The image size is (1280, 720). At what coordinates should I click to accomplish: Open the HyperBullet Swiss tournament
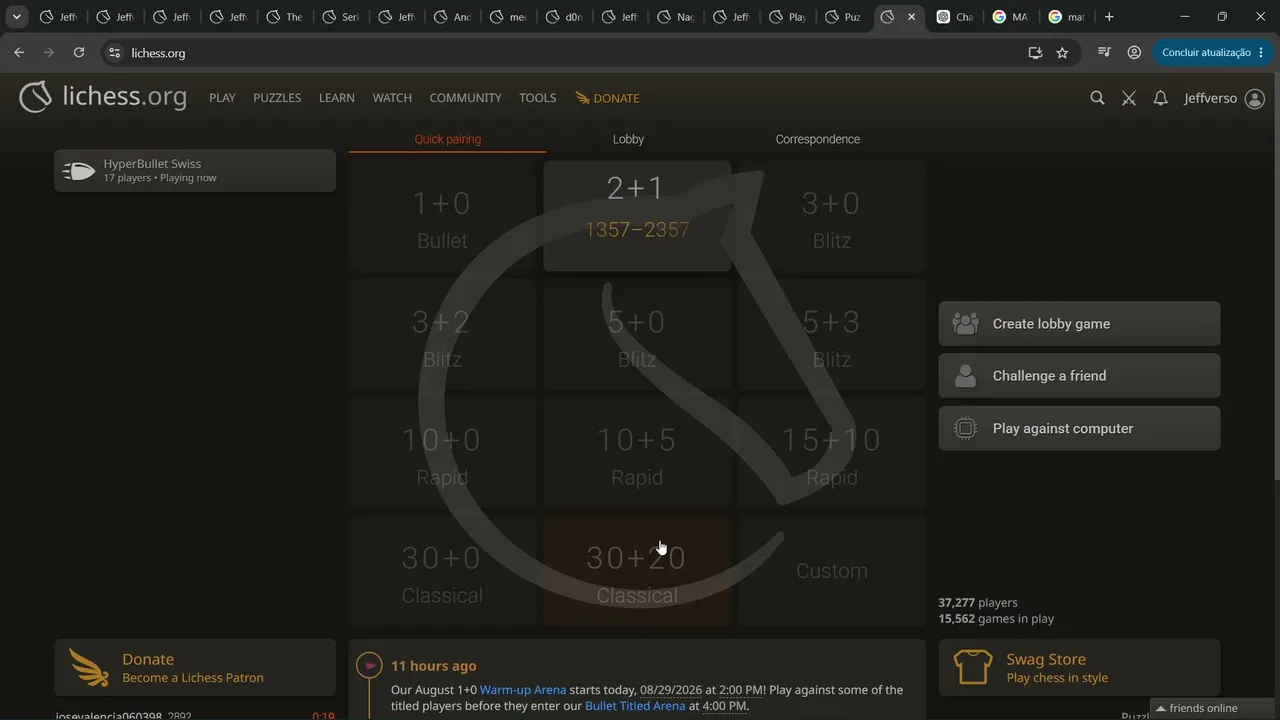(x=195, y=170)
